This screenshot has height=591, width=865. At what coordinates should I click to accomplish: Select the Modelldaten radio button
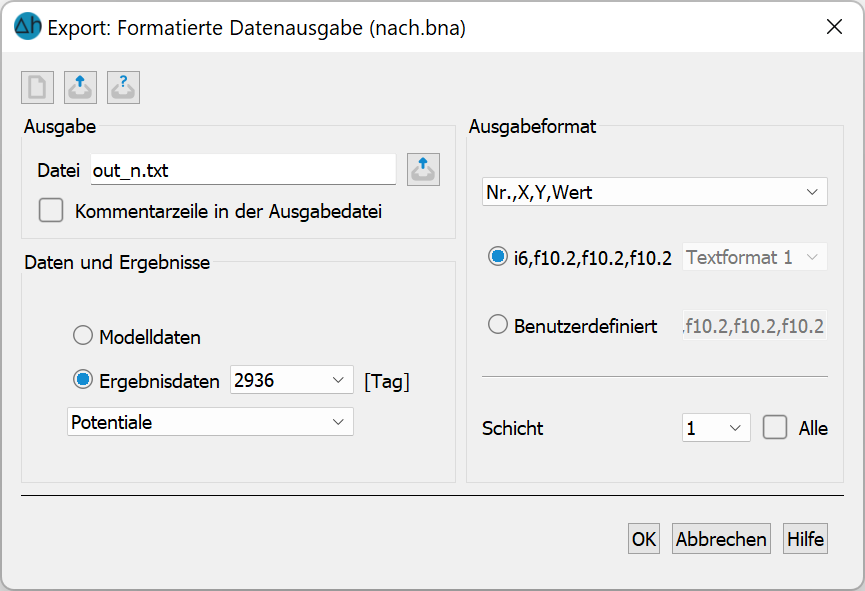pos(83,335)
